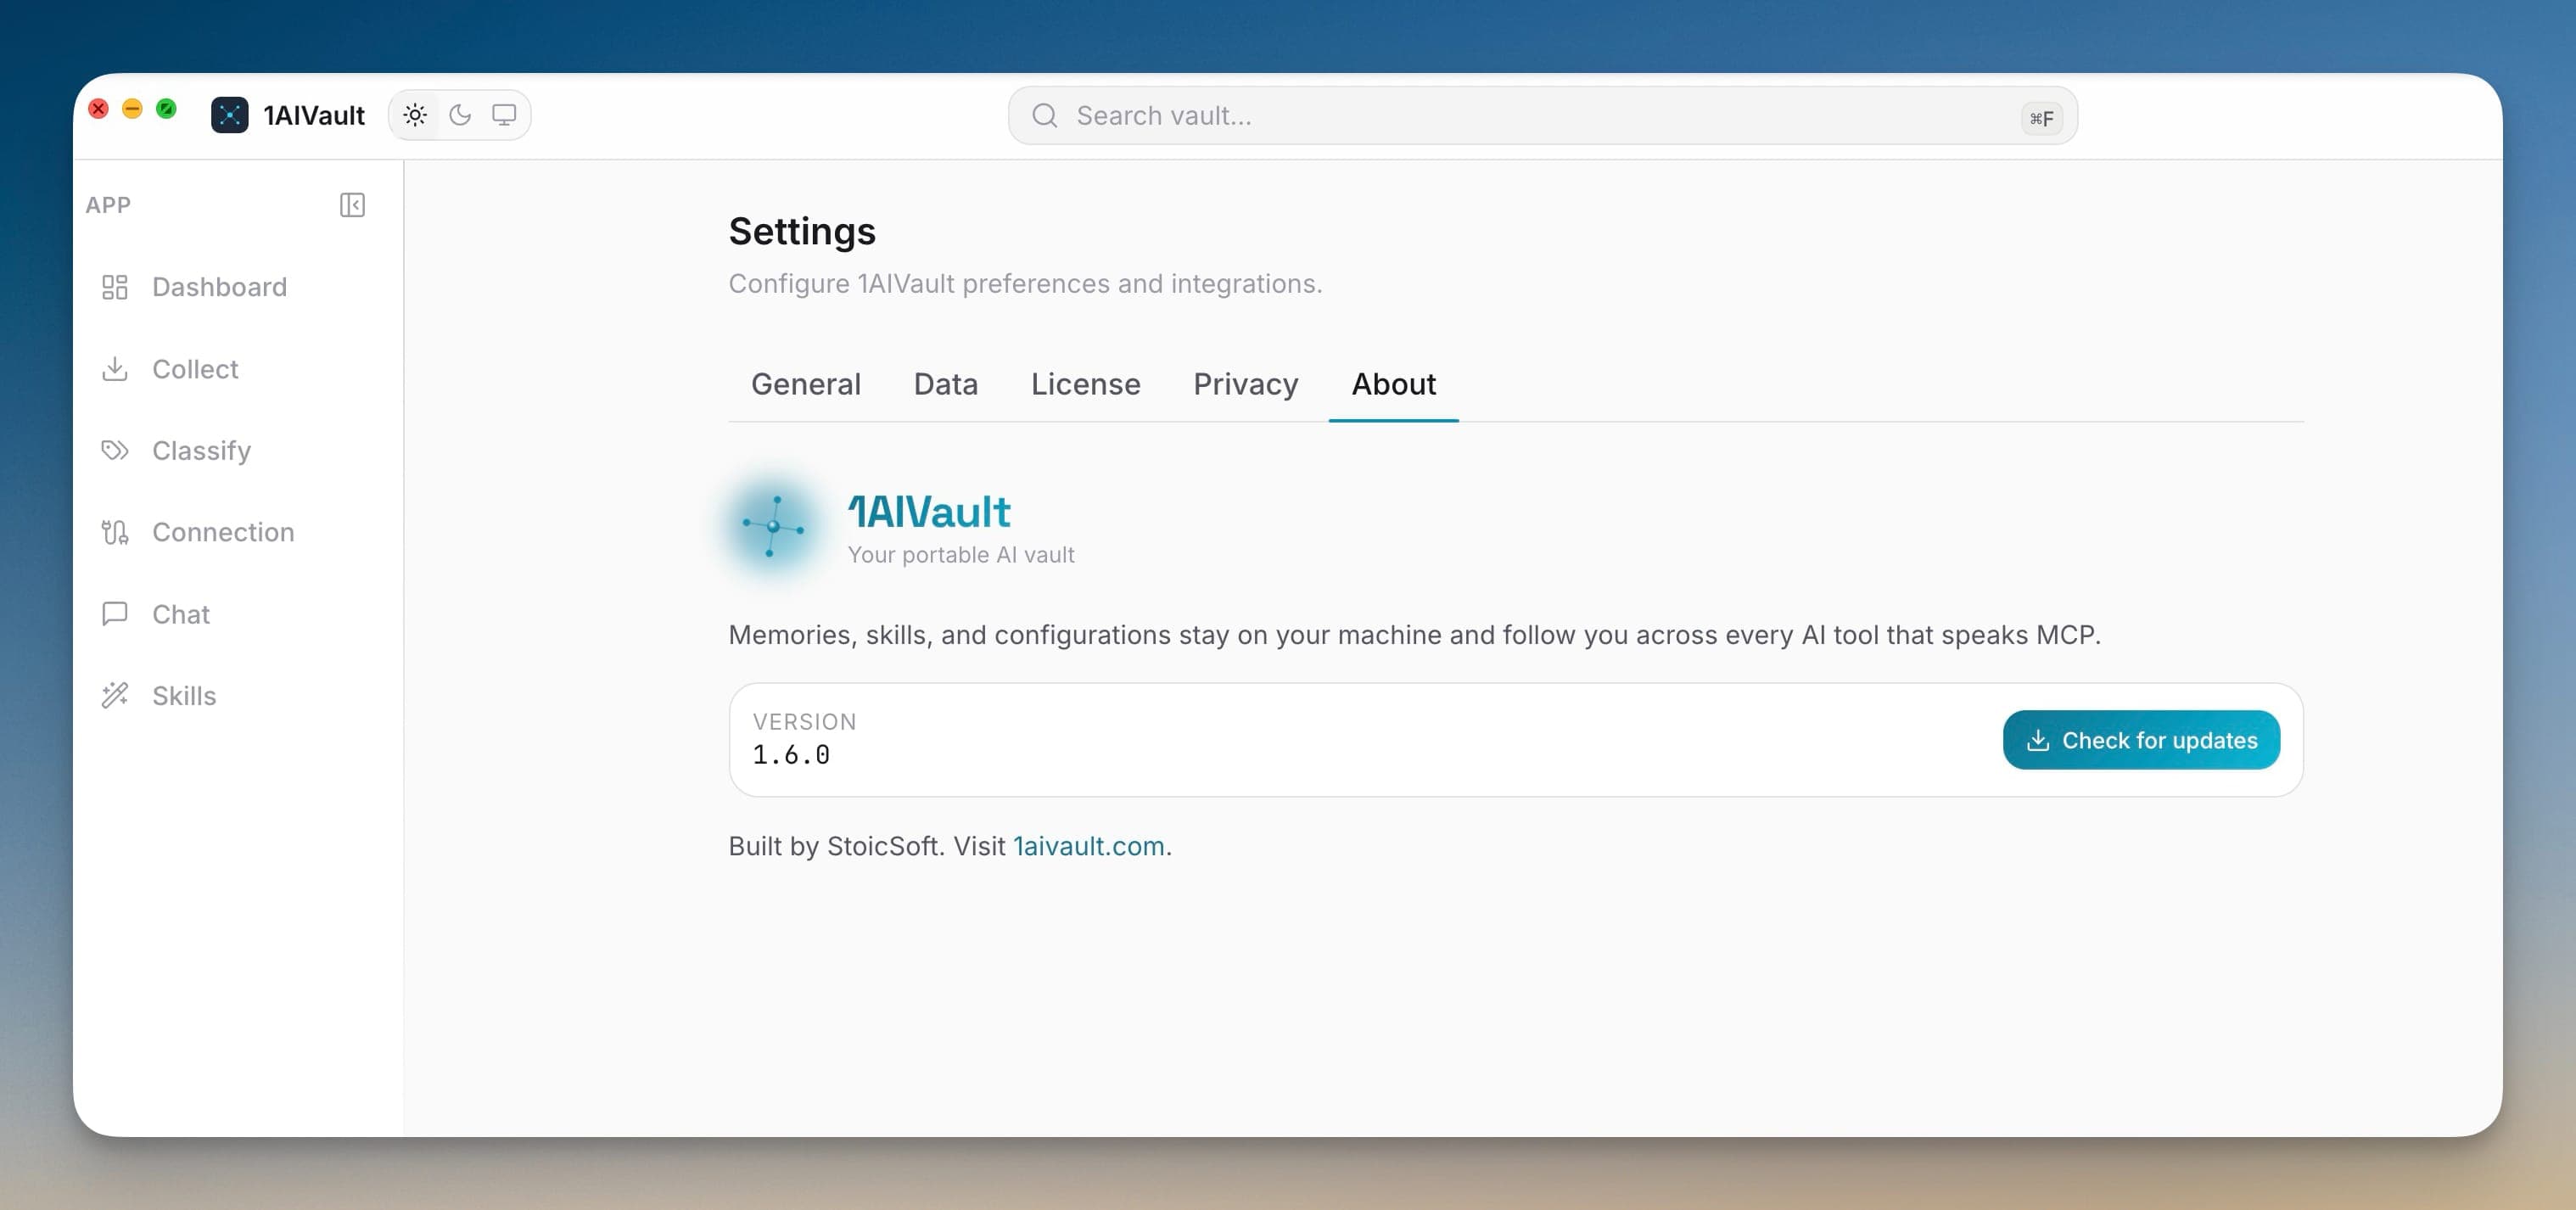Switch to dark theme with the moon icon

pos(460,115)
